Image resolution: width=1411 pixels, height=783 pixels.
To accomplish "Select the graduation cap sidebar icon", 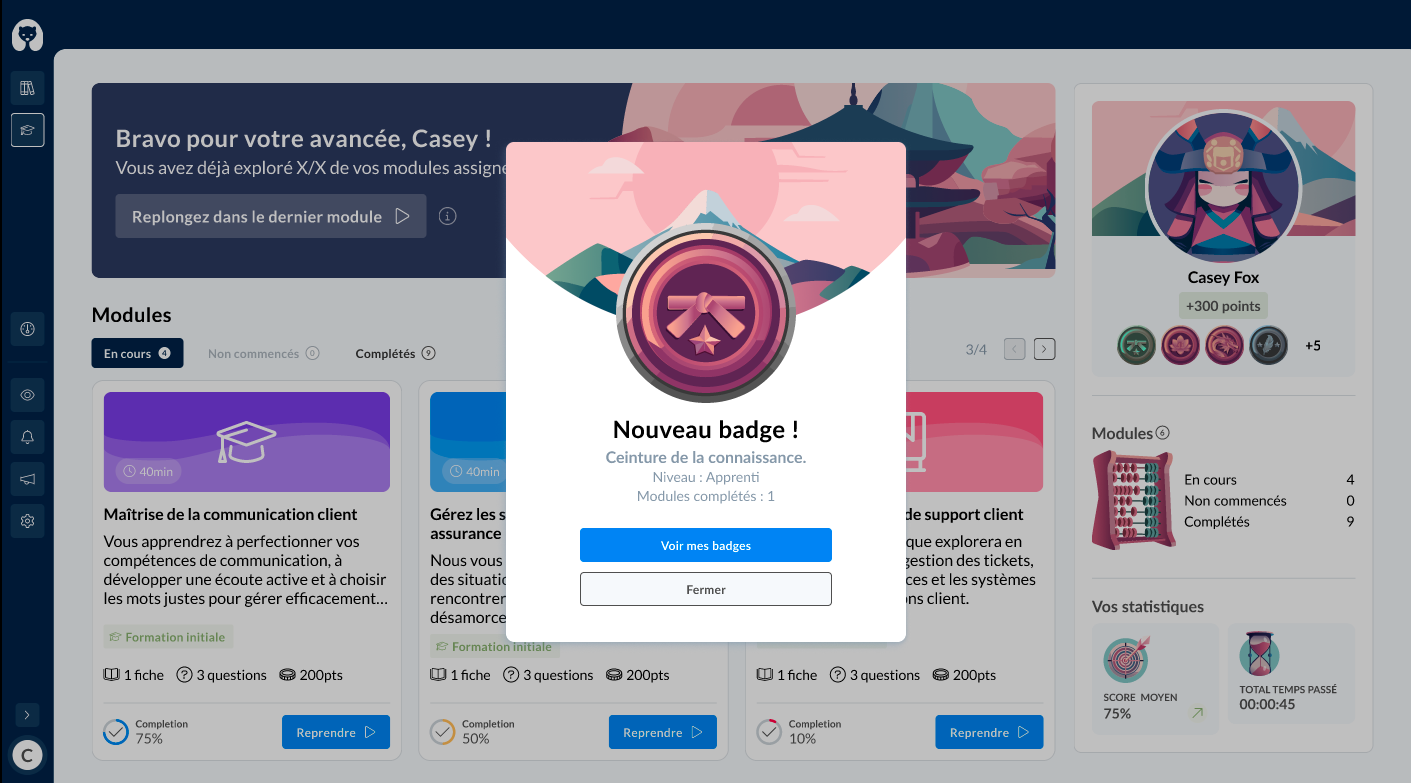I will 27,130.
